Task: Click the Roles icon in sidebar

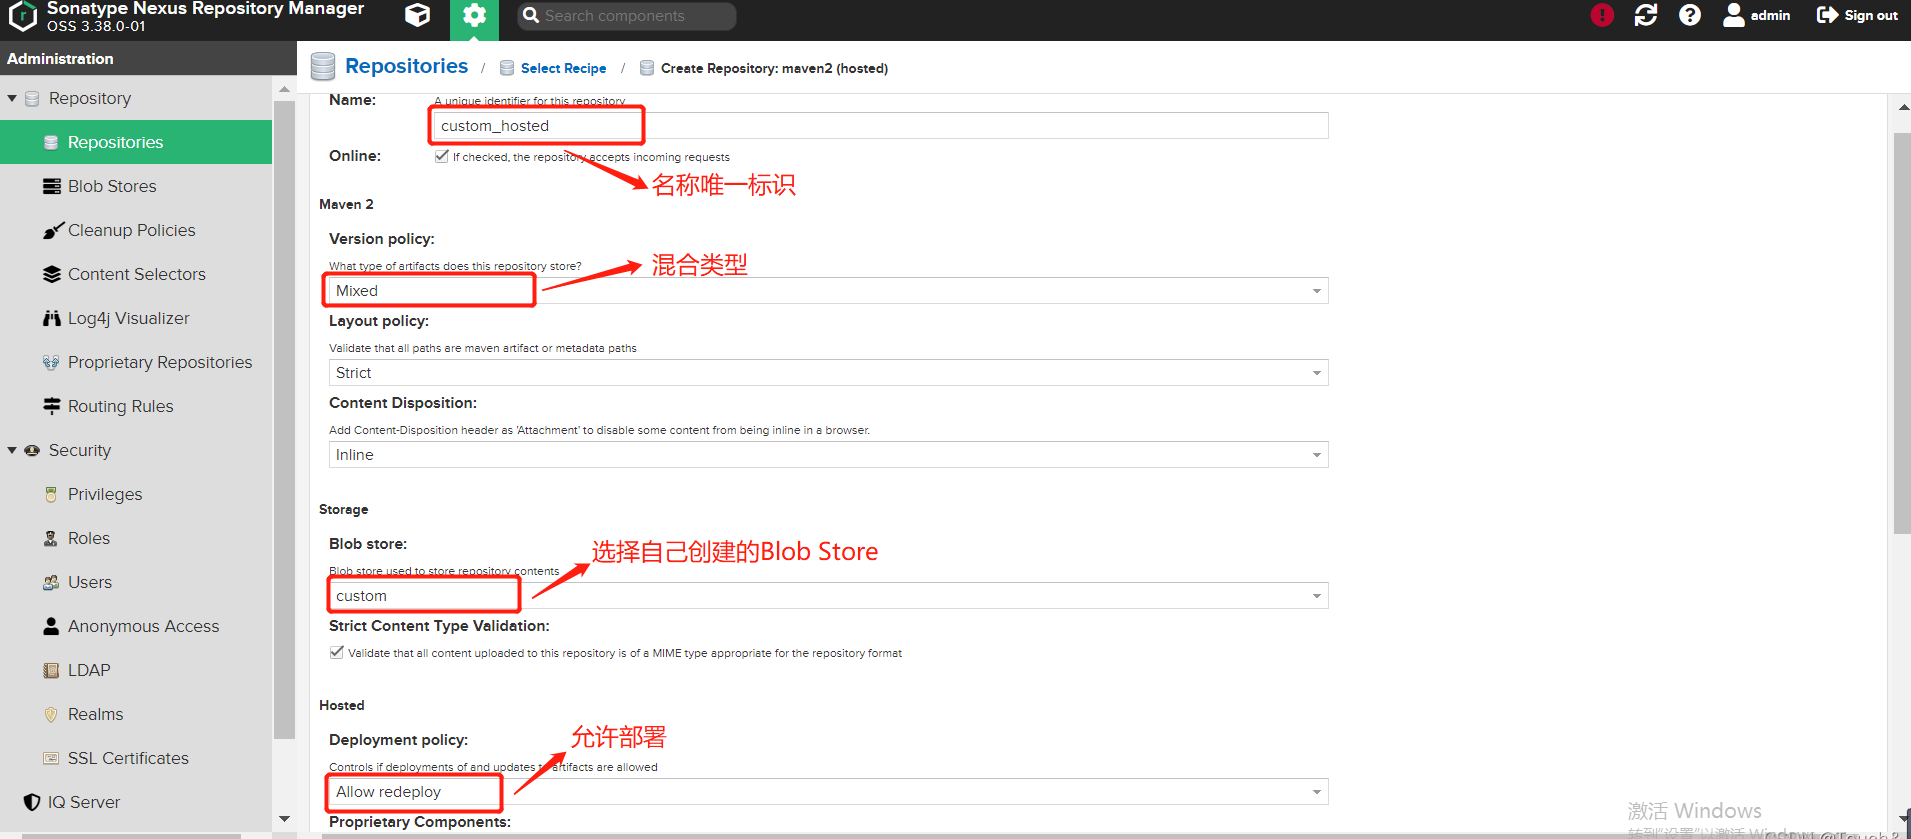Action: pyautogui.click(x=51, y=538)
